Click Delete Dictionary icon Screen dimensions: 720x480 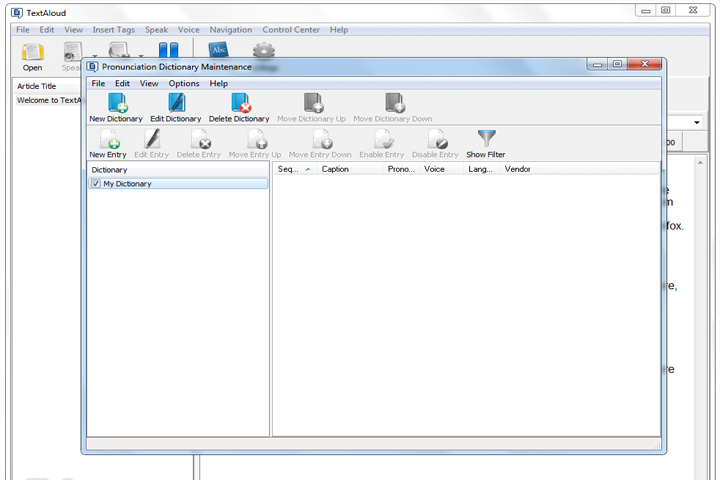pos(241,103)
